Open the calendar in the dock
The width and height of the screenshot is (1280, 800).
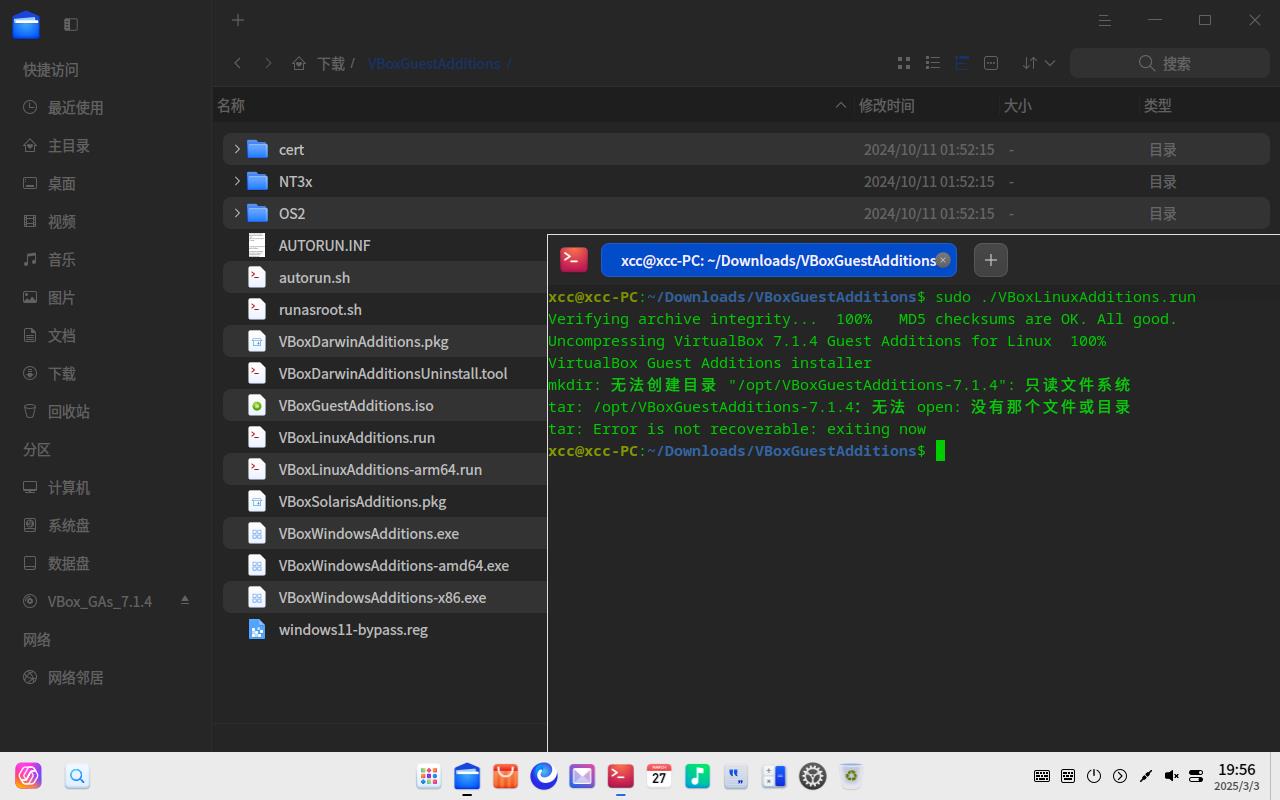pyautogui.click(x=659, y=776)
